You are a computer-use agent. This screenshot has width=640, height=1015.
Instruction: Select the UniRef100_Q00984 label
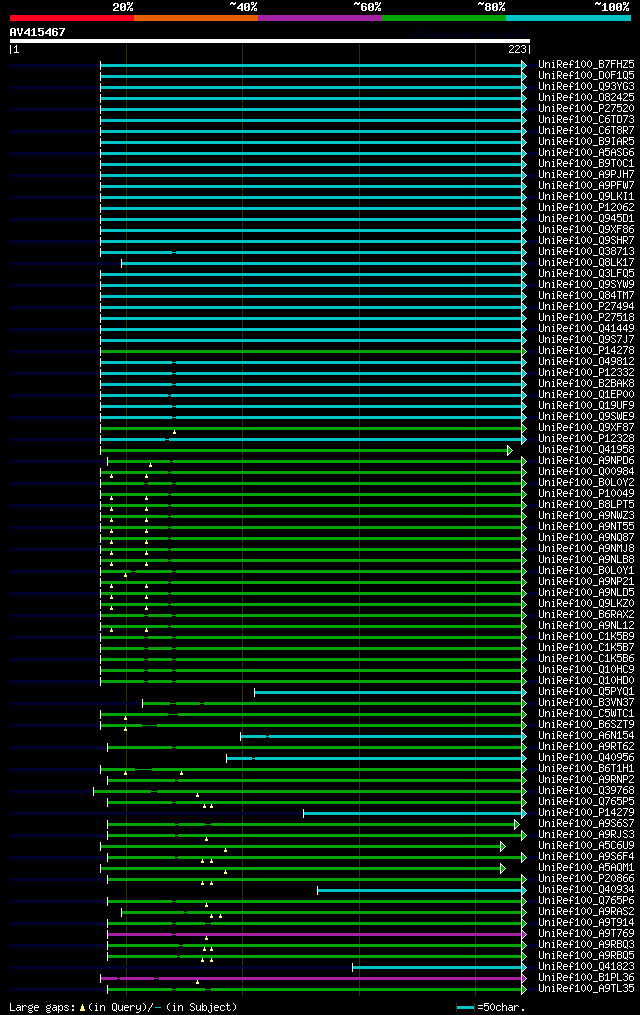click(586, 472)
